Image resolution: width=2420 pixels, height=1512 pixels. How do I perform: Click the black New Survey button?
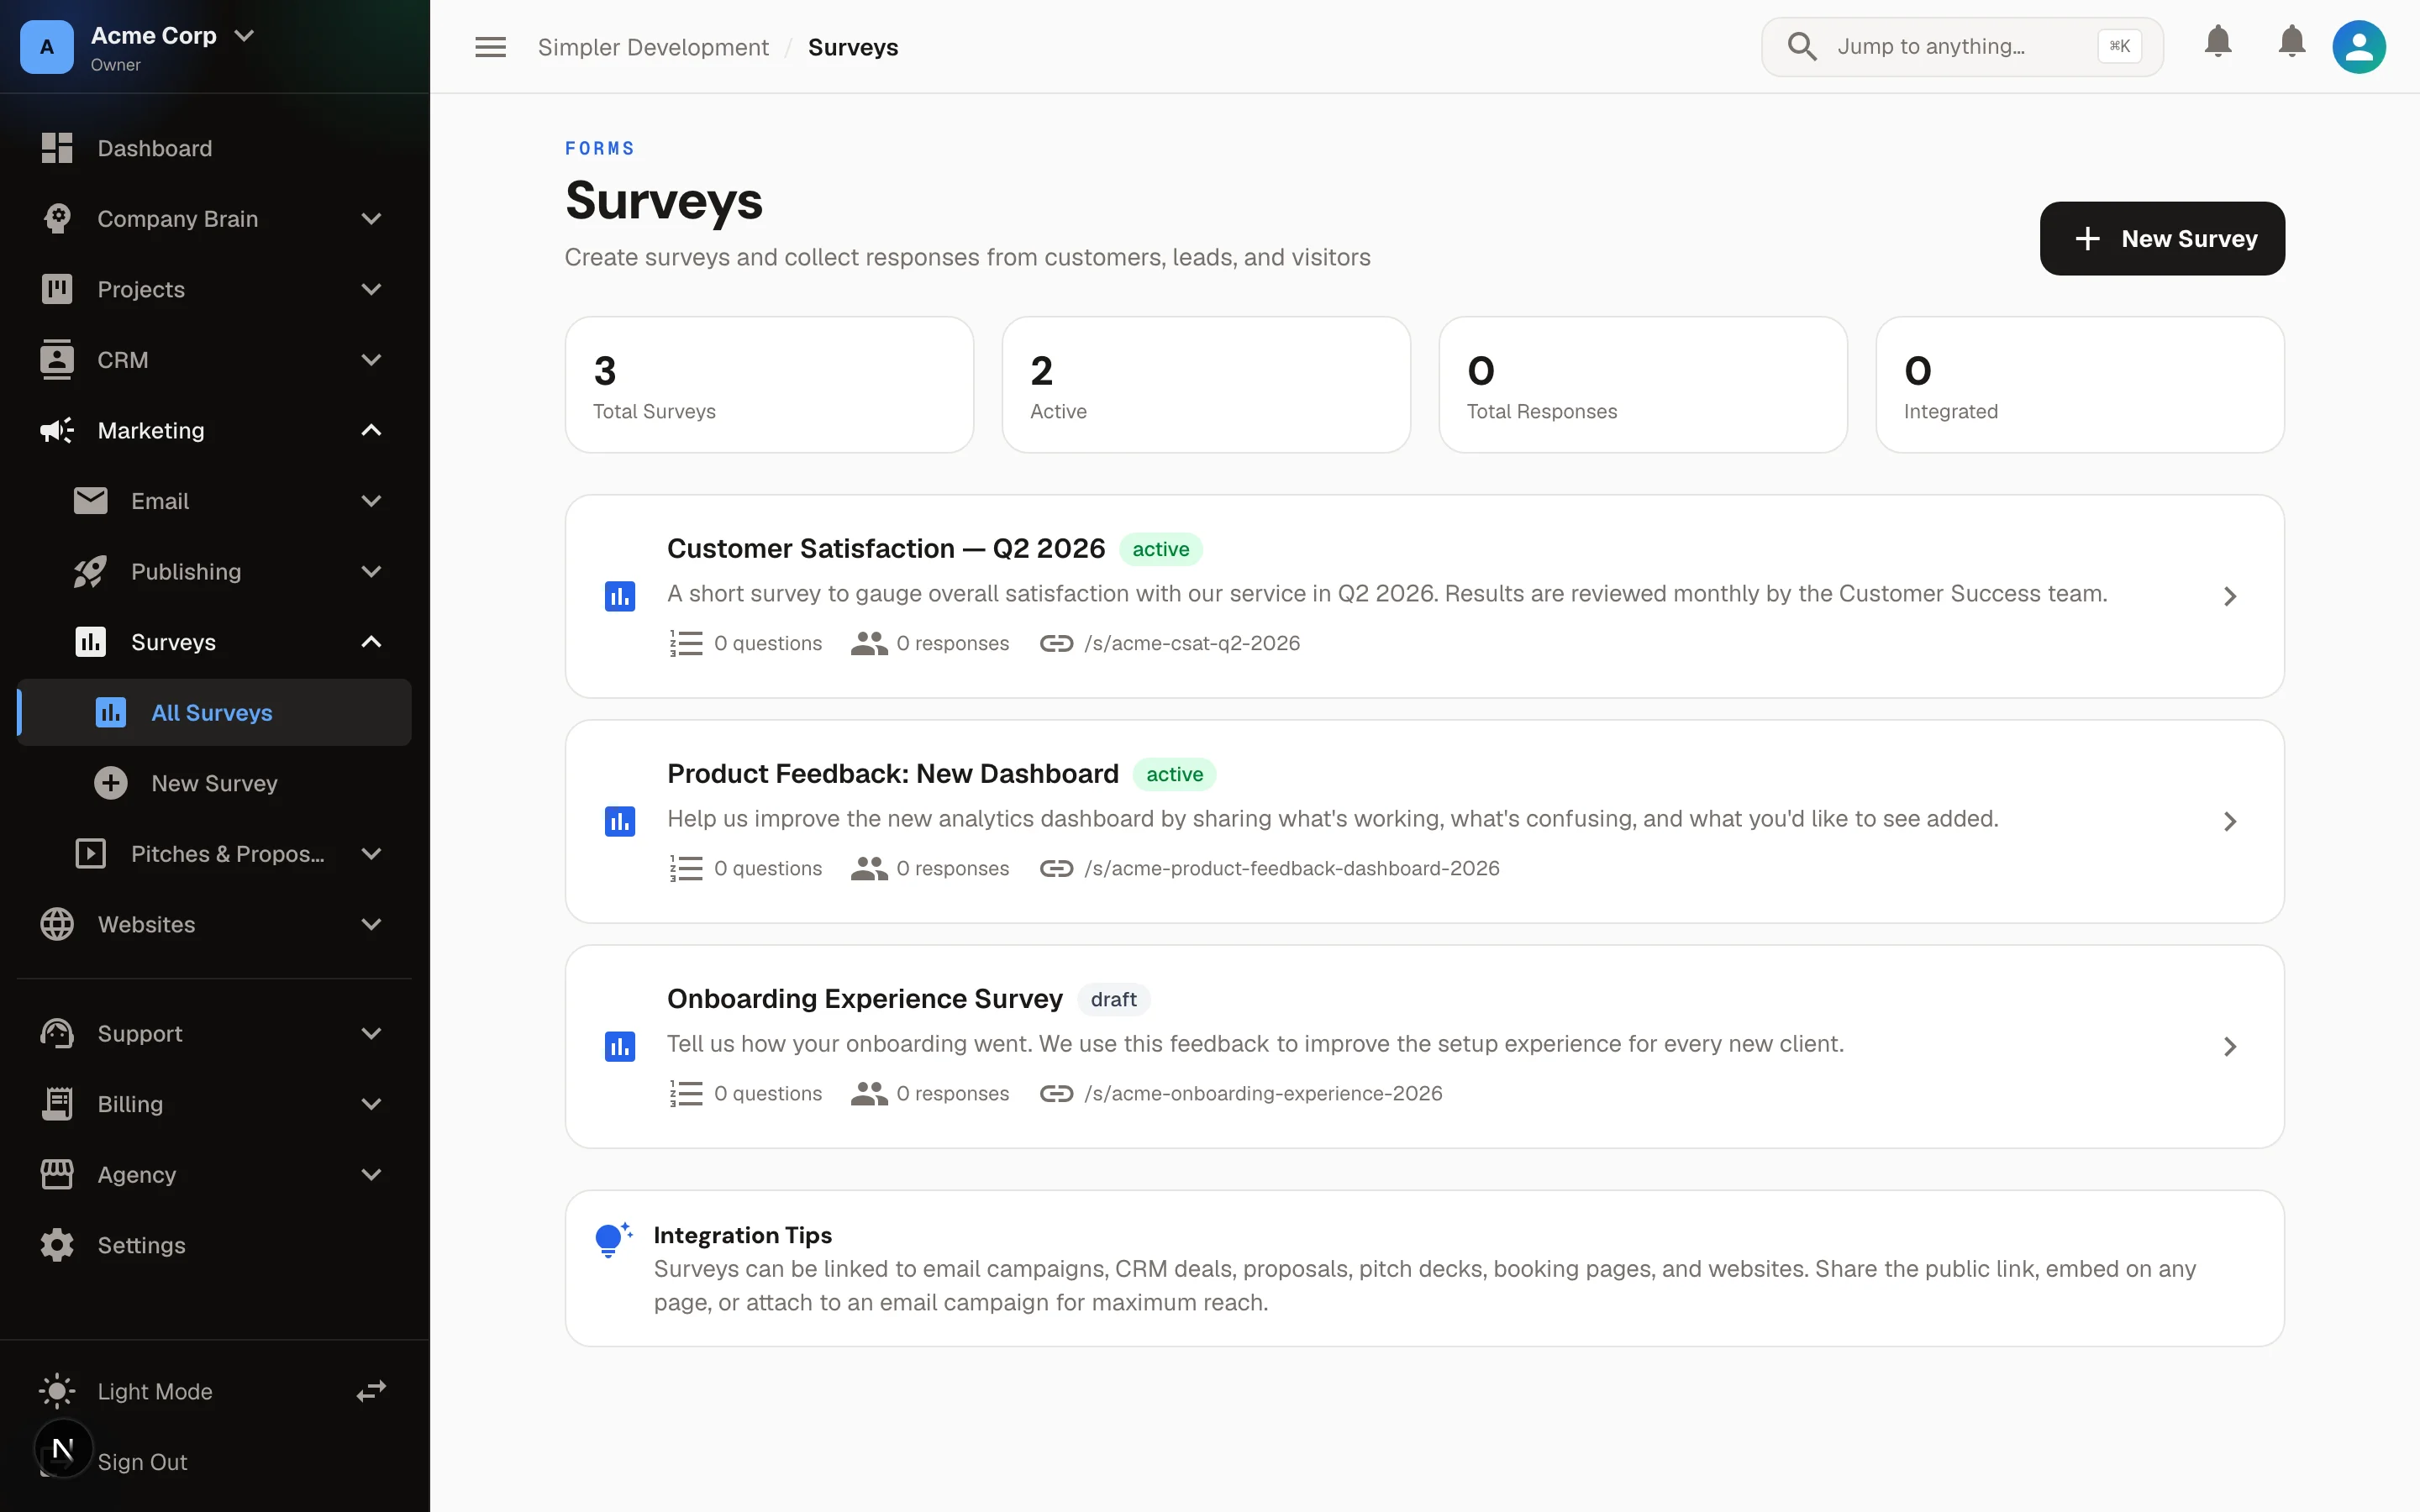(x=2162, y=238)
